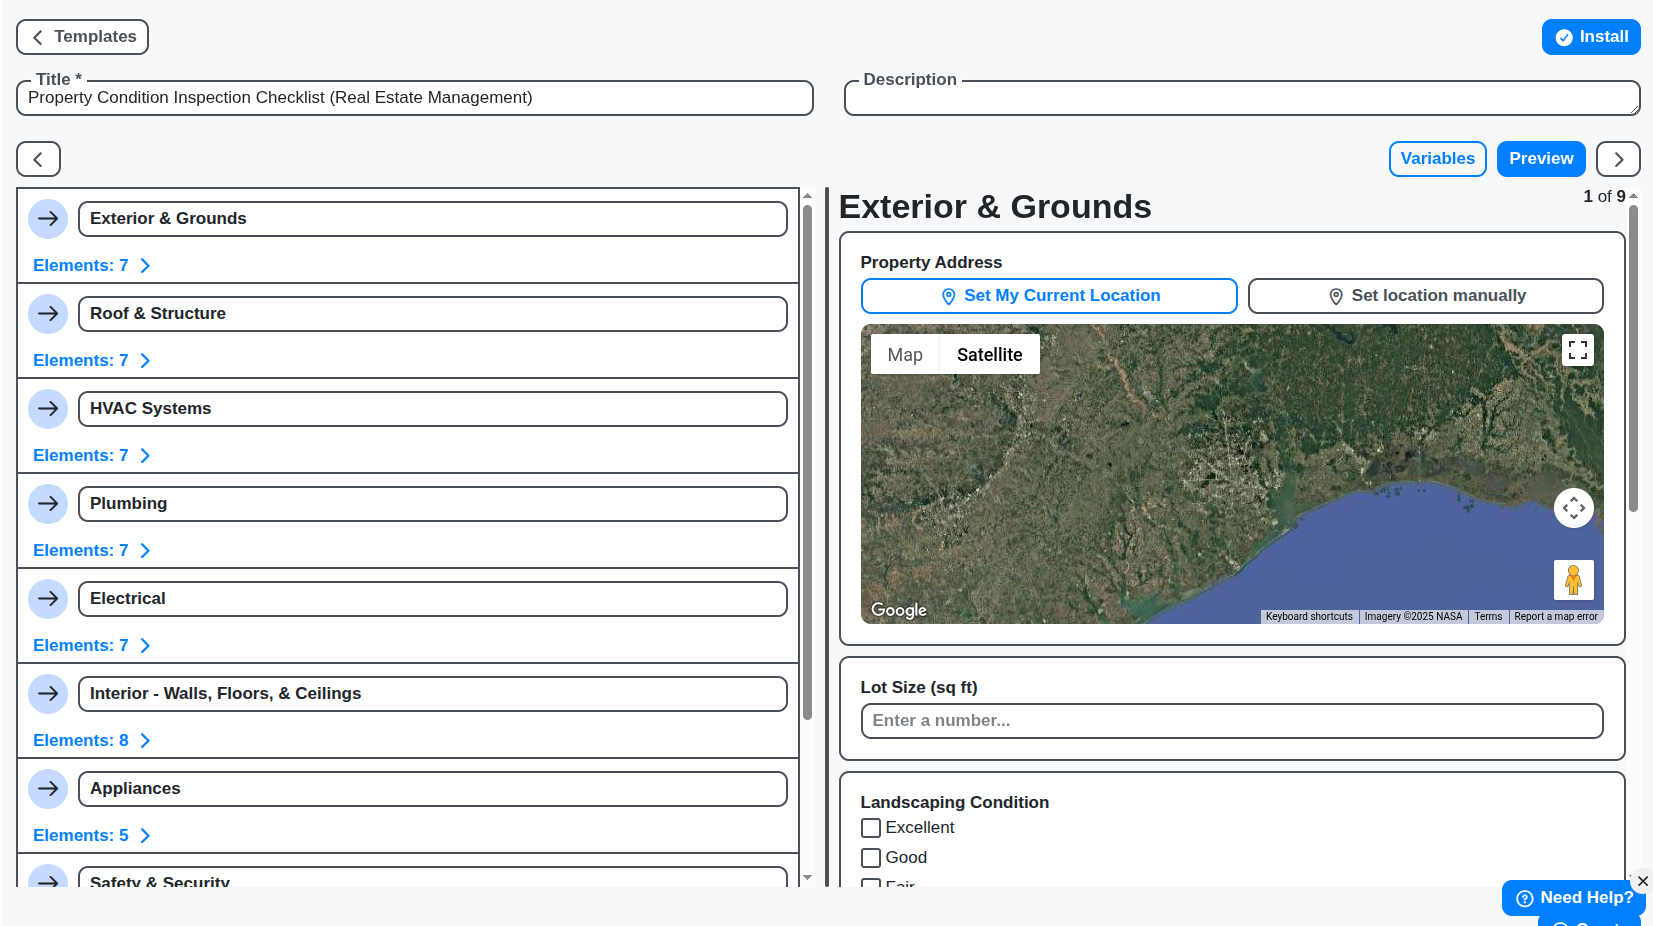
Task: Click the Need Help question mark icon
Action: click(1524, 898)
